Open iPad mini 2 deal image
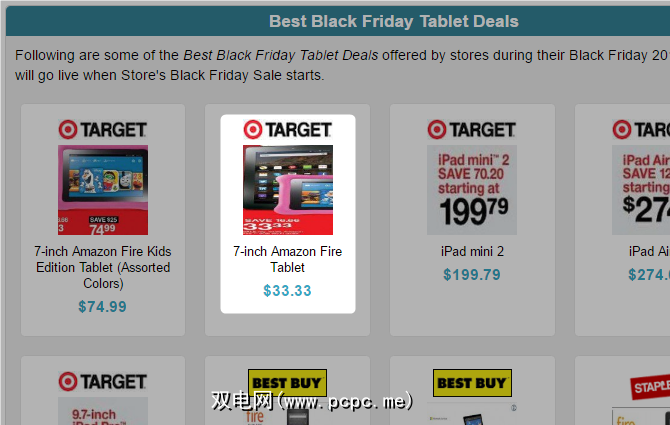Screen dimensions: 670x425 (471, 190)
